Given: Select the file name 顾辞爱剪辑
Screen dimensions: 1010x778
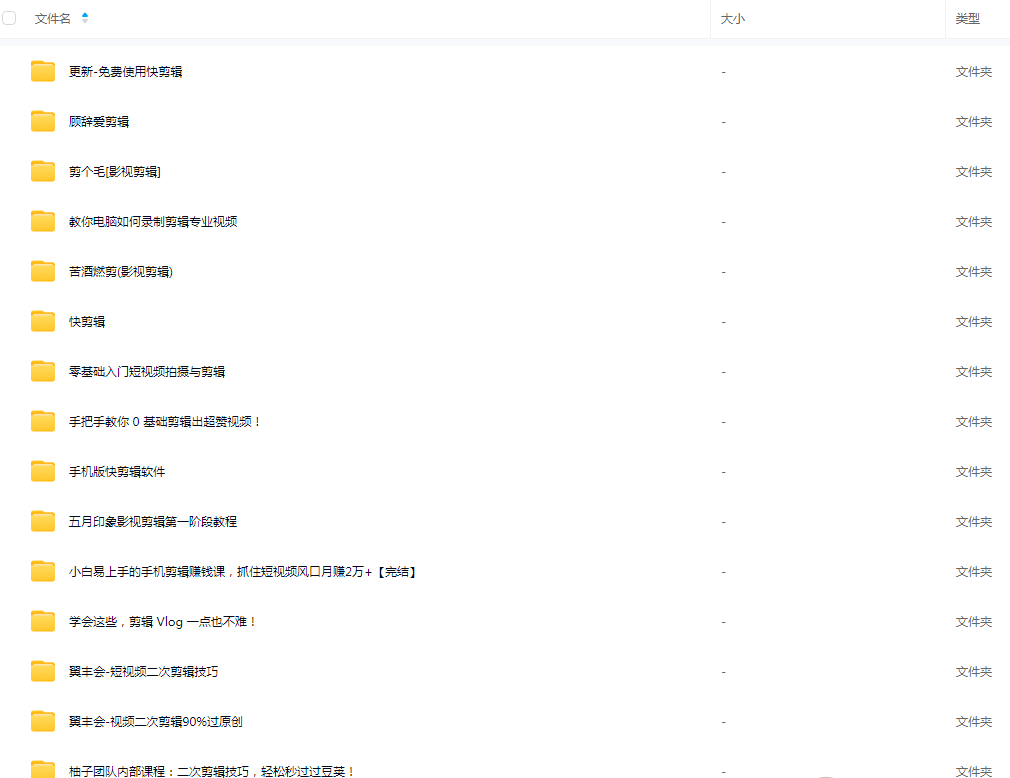Looking at the screenshot, I should tap(99, 122).
